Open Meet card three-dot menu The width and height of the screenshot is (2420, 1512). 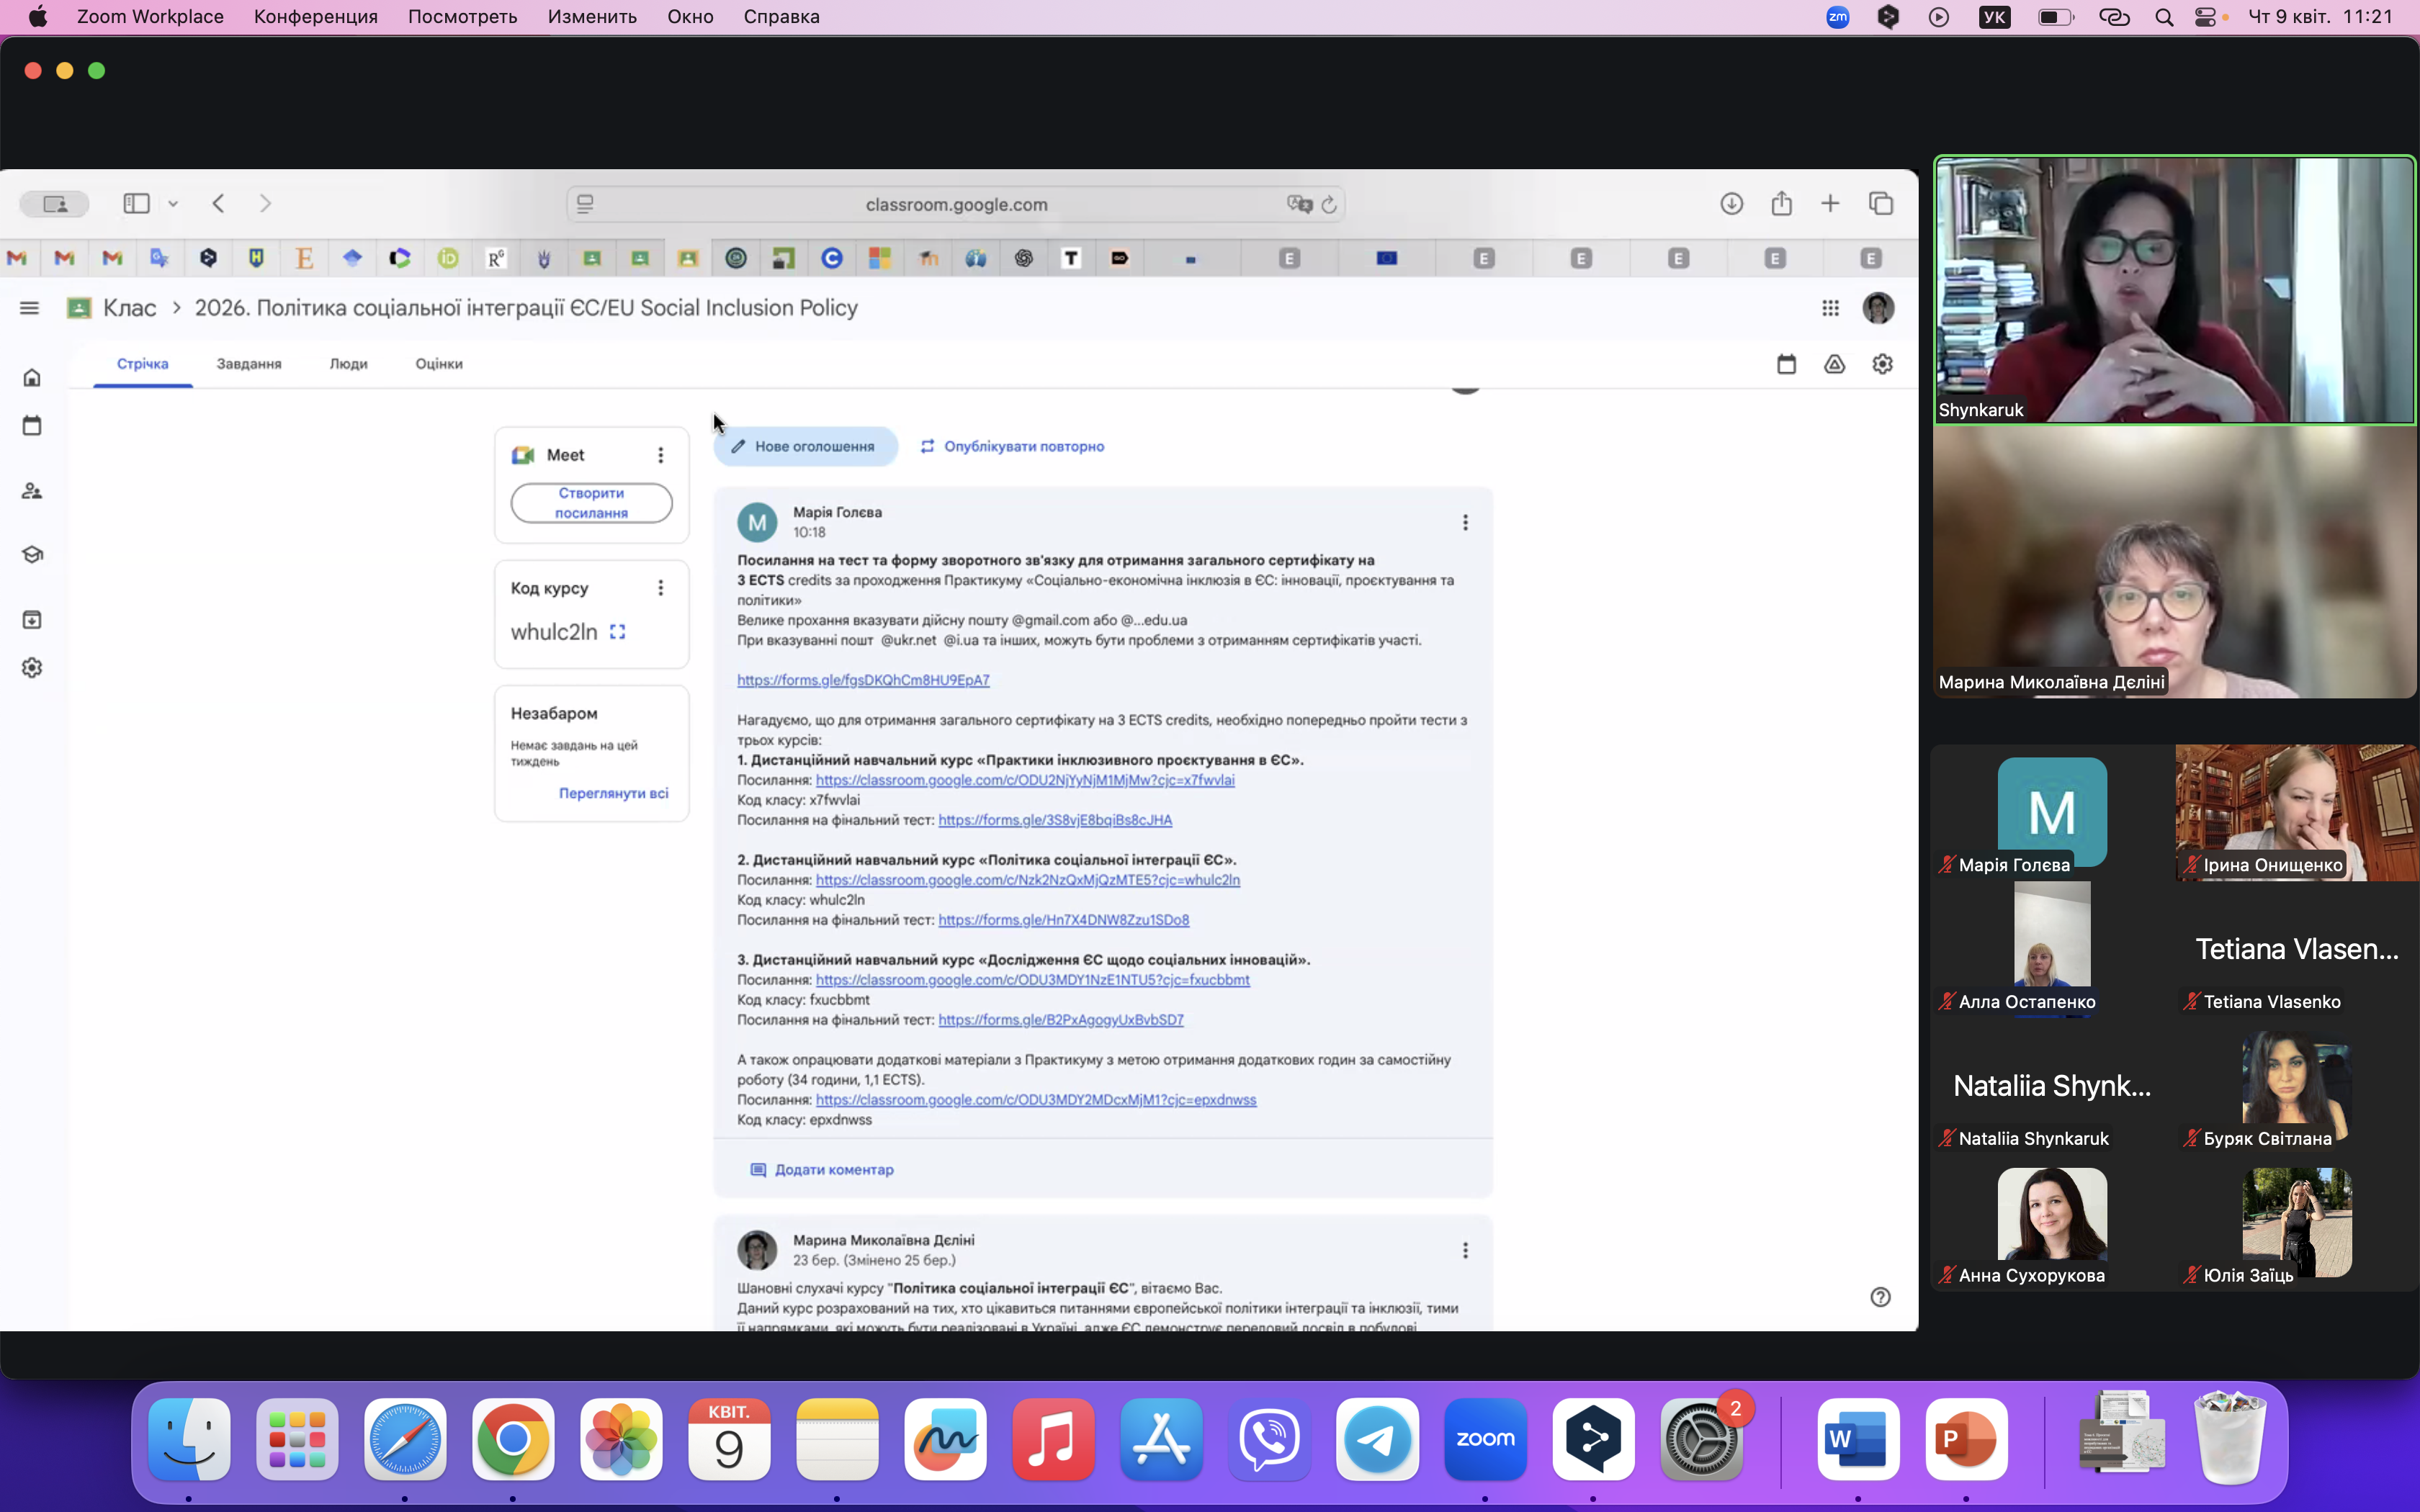point(660,455)
